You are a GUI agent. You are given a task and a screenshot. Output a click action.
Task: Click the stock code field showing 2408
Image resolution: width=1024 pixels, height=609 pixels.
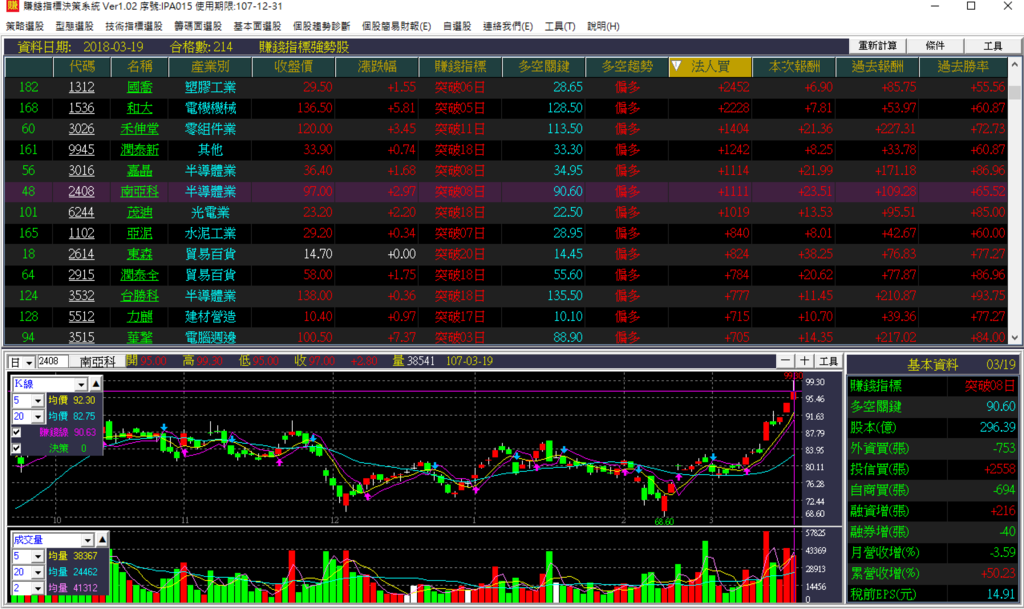(53, 361)
